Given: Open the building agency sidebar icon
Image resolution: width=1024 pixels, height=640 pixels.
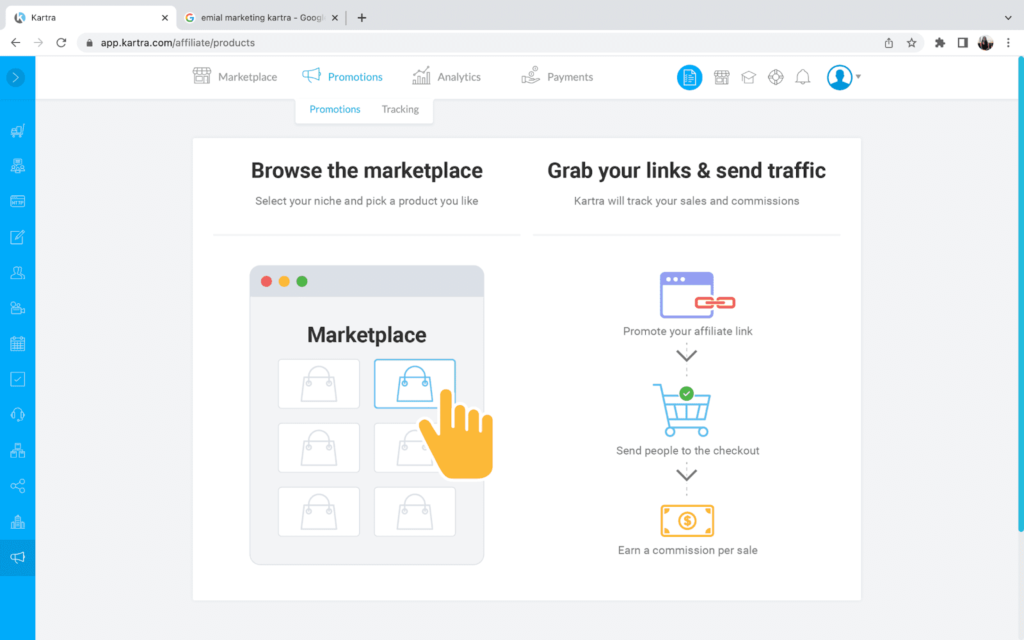Looking at the screenshot, I should coord(18,521).
